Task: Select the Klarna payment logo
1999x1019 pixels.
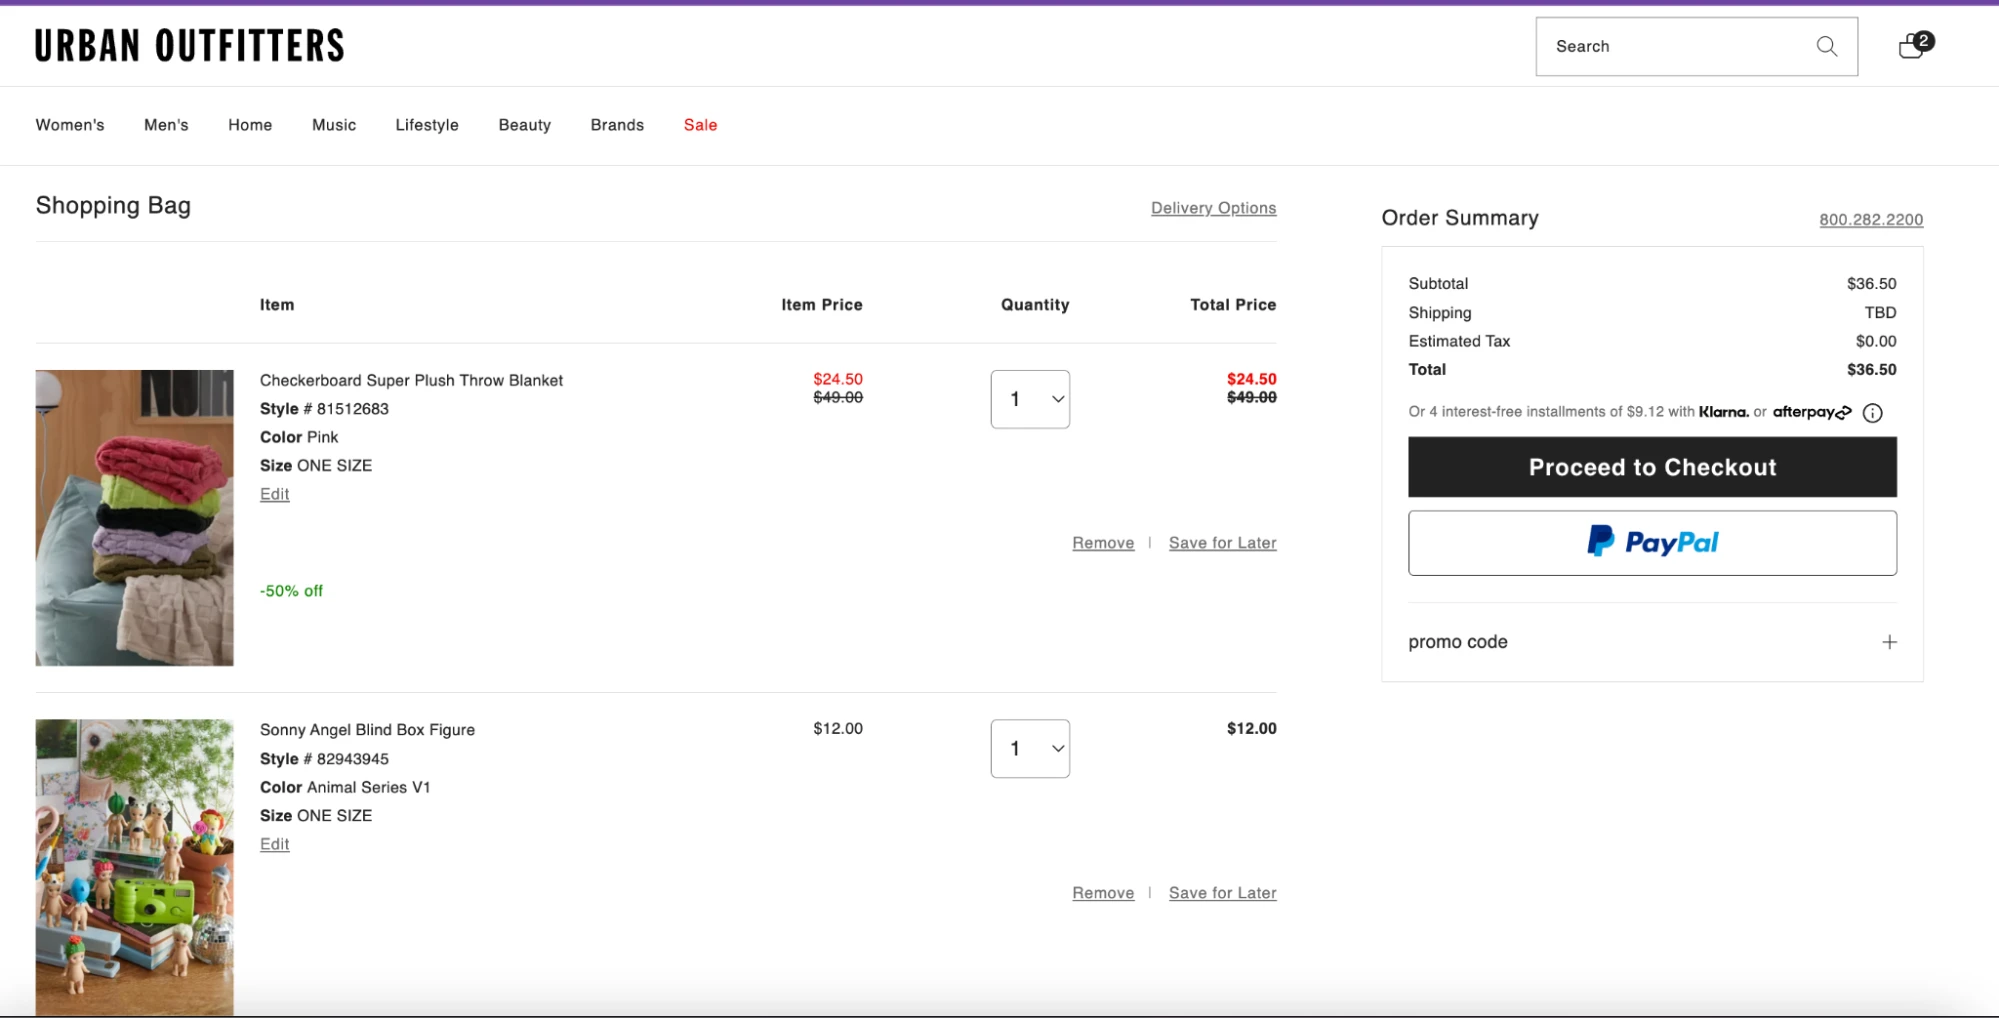Action: click(1722, 411)
